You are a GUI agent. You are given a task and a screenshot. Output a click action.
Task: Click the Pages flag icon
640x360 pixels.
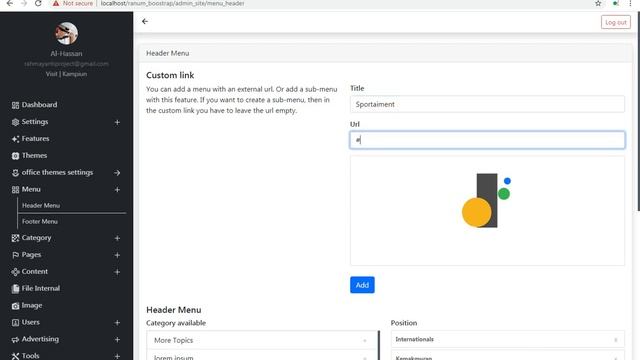(15, 255)
